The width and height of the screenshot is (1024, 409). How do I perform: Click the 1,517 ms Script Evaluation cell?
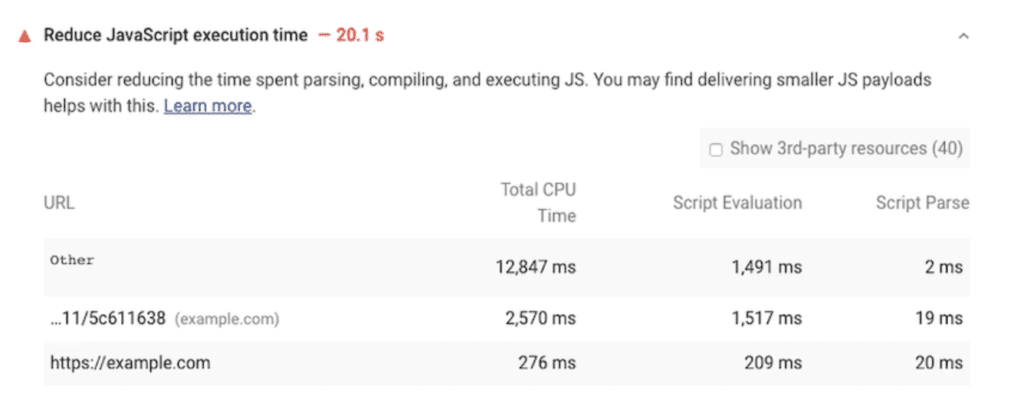pyautogui.click(x=766, y=319)
